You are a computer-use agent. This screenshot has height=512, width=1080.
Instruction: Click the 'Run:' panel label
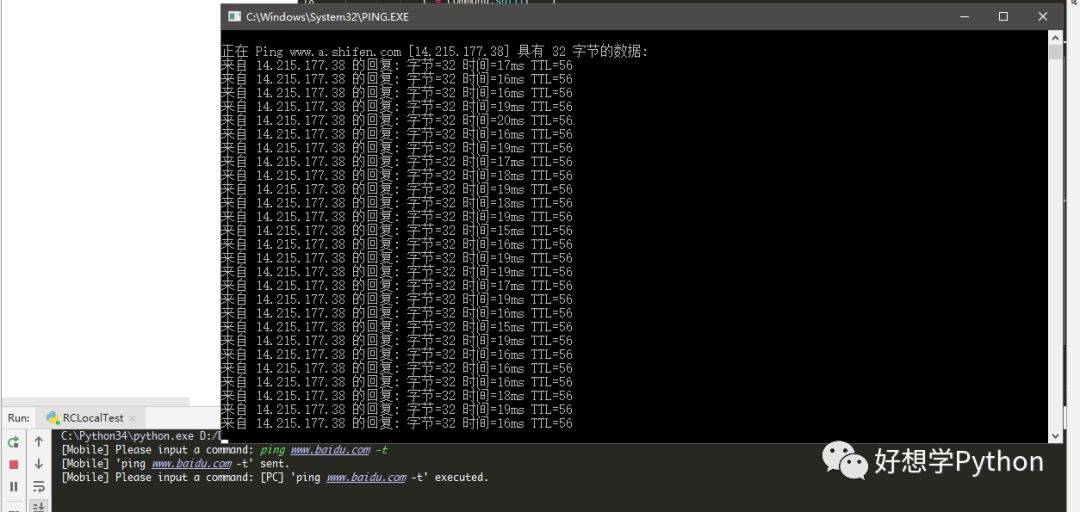19,418
